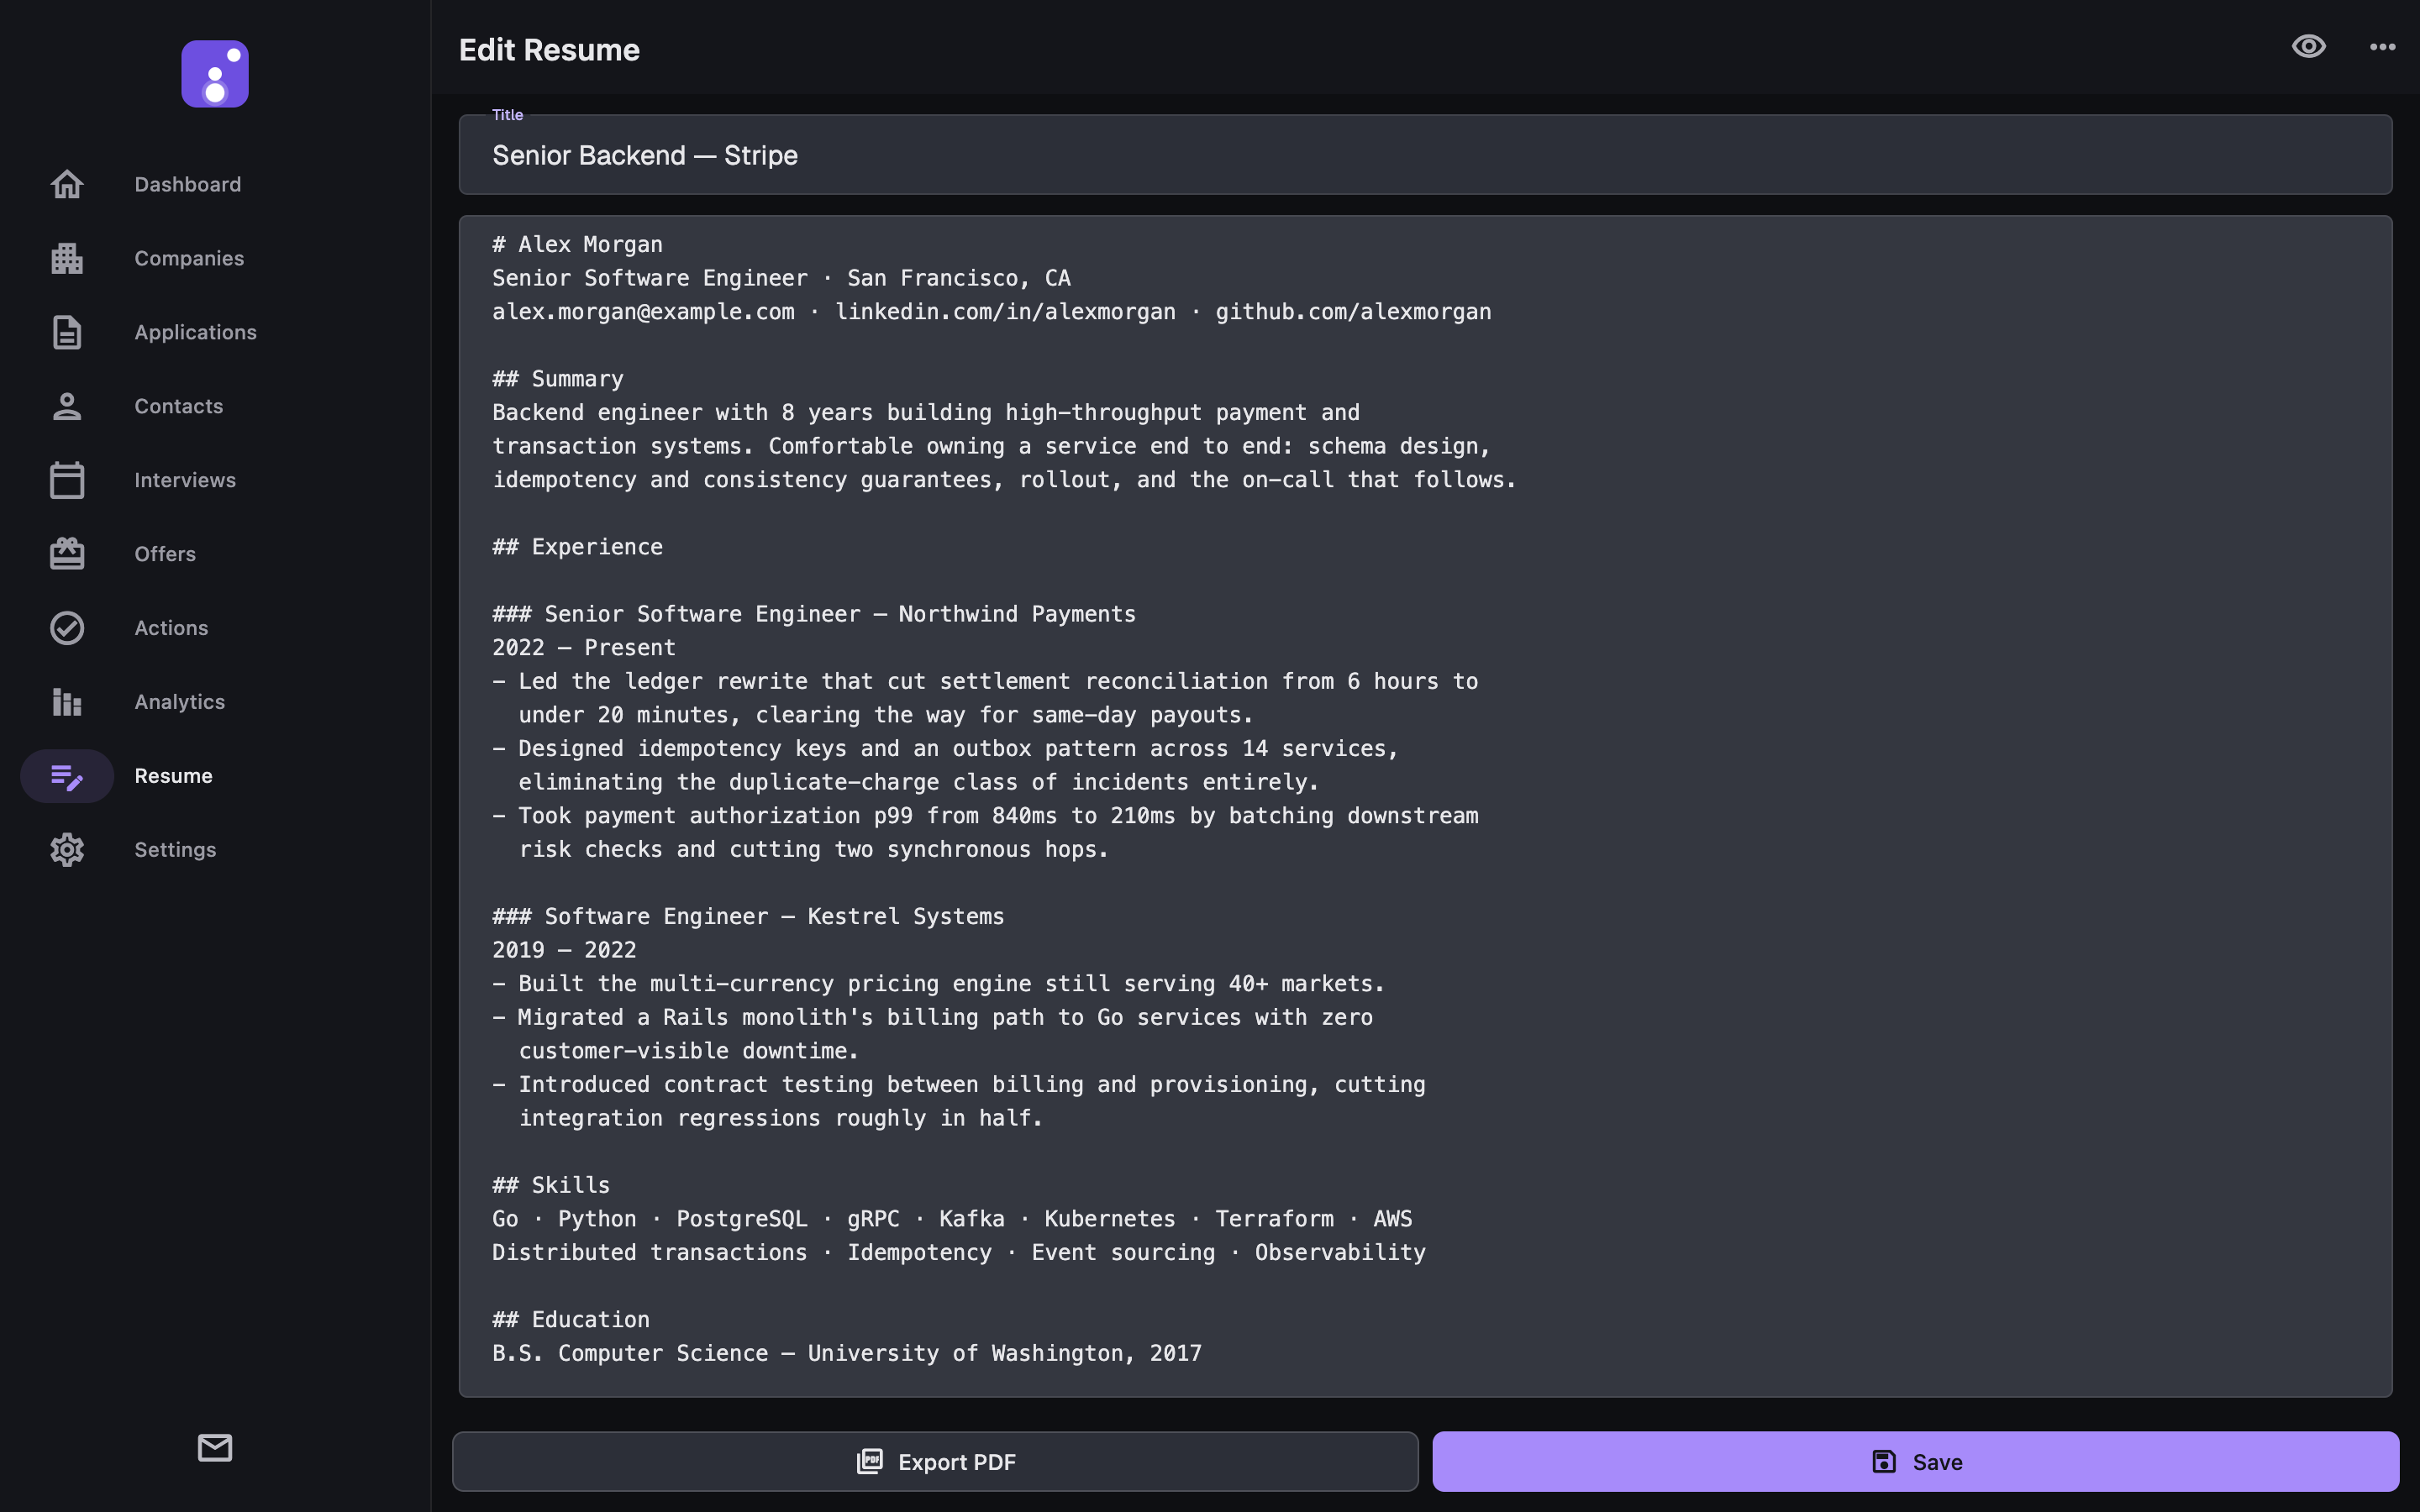The image size is (2420, 1512).
Task: Select the Resume nav item
Action: (x=173, y=776)
